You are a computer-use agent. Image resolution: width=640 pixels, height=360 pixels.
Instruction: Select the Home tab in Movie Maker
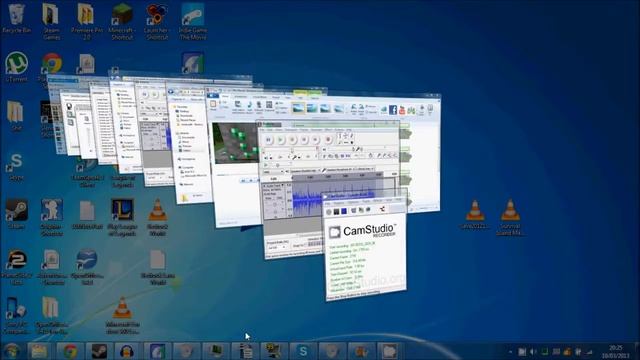pos(225,96)
